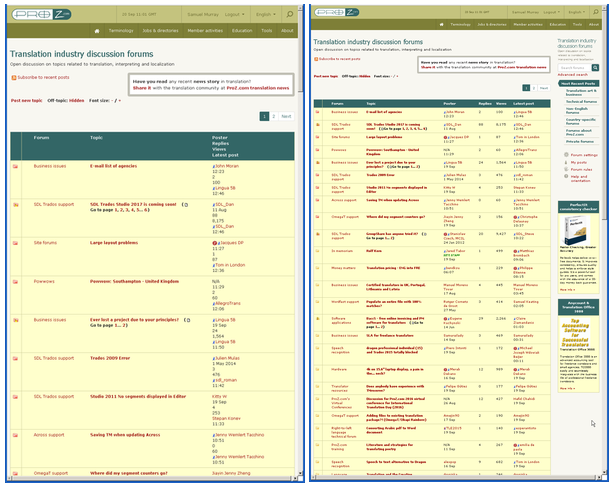The image size is (614, 487).
Task: Click left window horizontal scrollbar
Action: (x=153, y=478)
